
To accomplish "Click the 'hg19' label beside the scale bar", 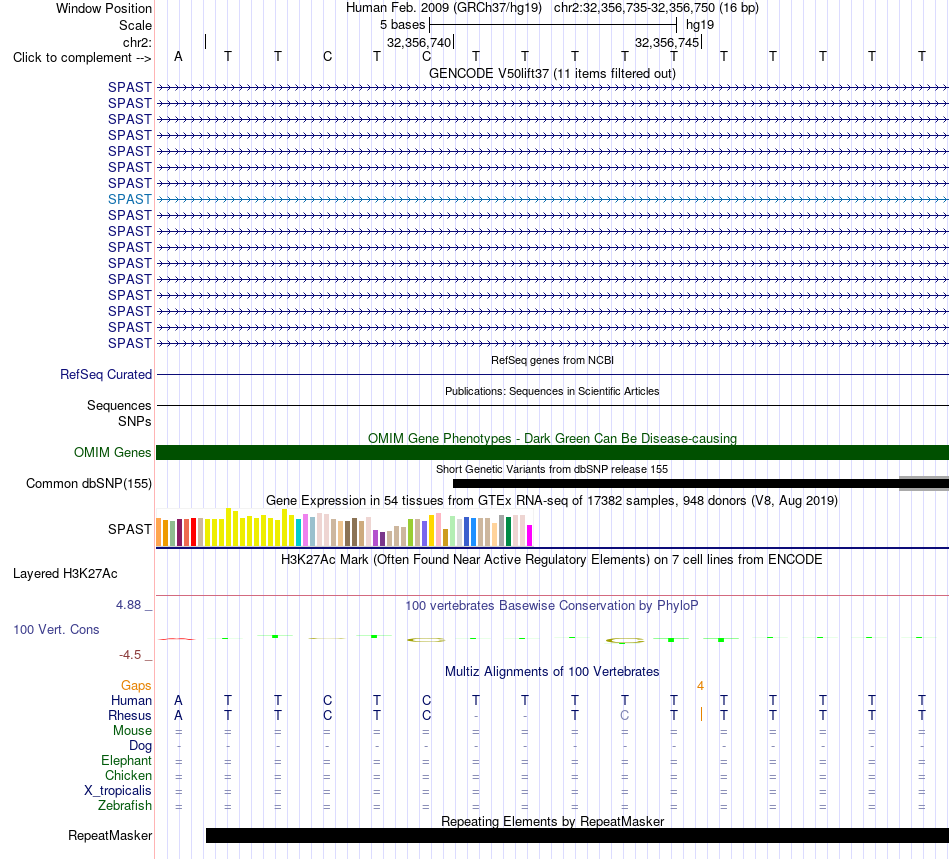I will [700, 25].
